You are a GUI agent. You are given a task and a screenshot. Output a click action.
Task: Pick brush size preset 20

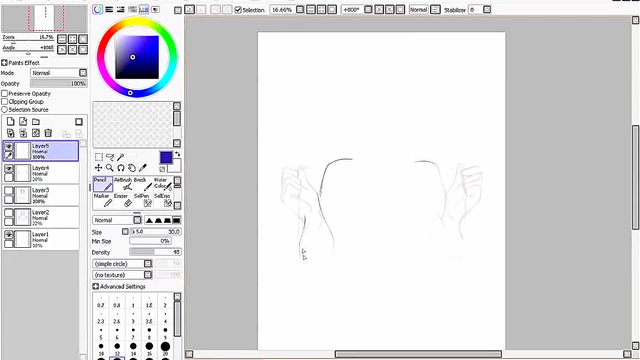(165, 349)
